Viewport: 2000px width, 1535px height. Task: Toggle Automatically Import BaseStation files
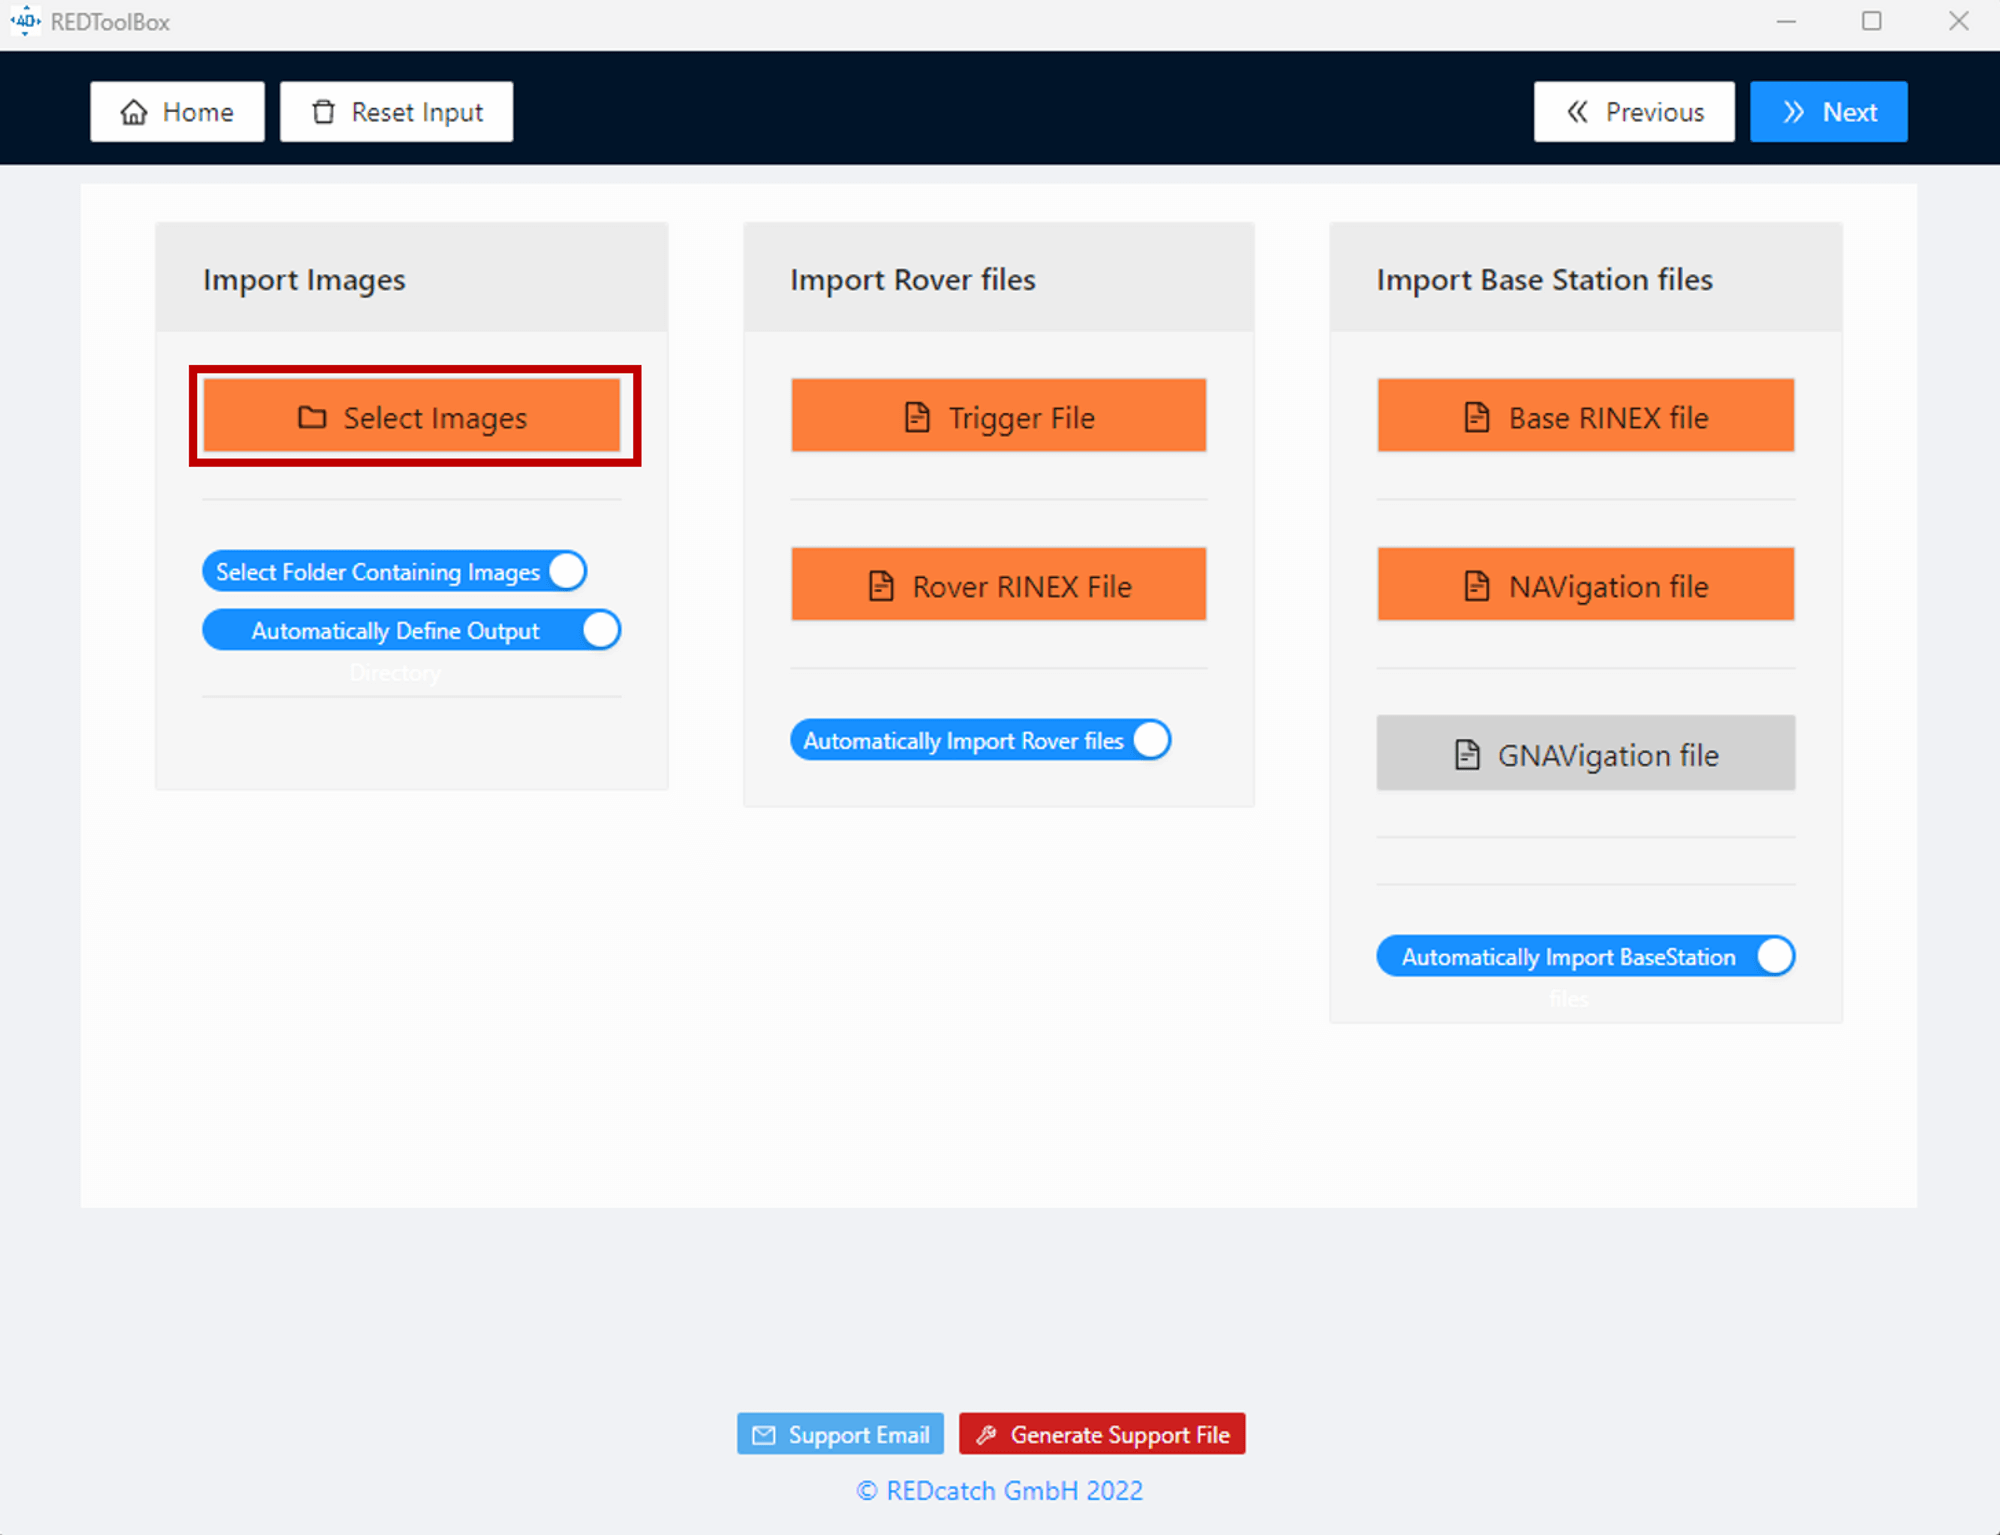coord(1775,956)
